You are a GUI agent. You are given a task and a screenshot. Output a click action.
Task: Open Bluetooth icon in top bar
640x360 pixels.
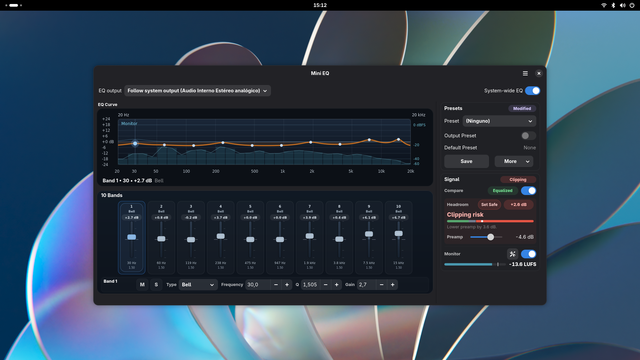[613, 5]
